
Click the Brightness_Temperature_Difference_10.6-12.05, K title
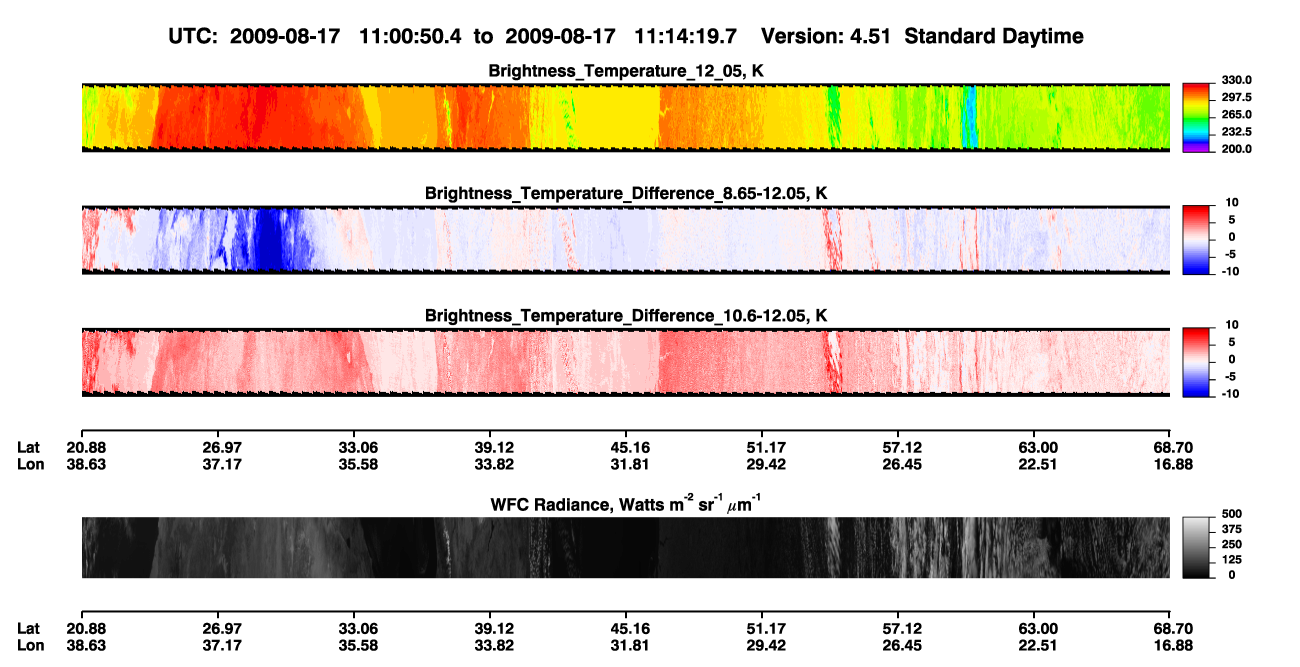[x=626, y=315]
